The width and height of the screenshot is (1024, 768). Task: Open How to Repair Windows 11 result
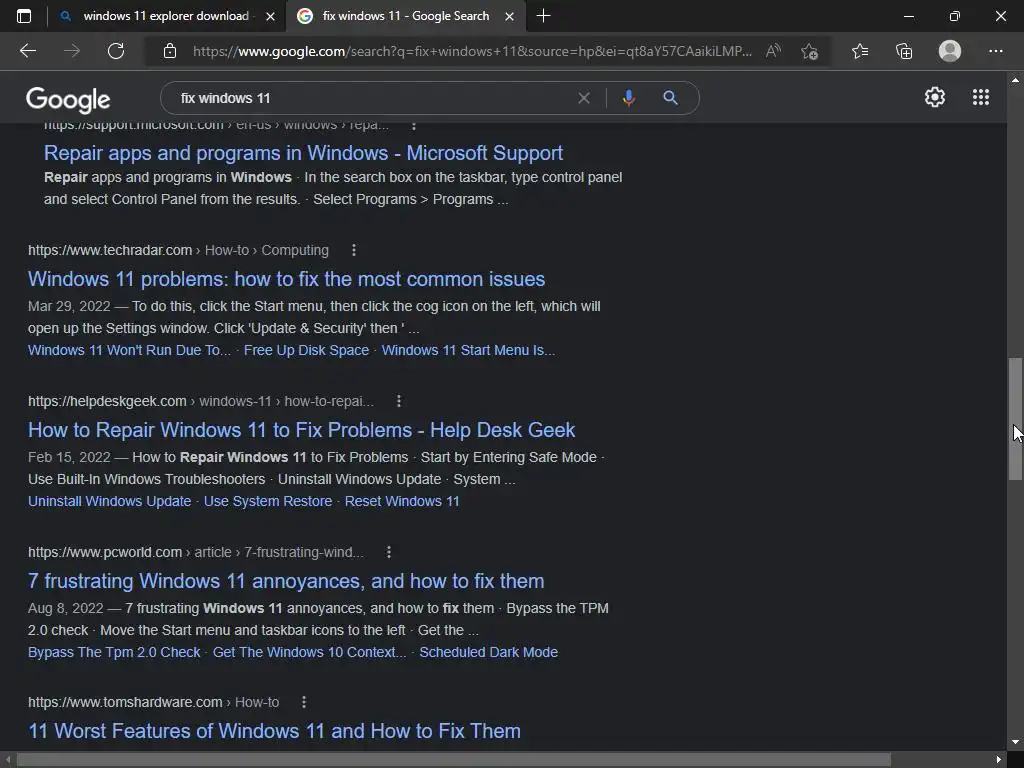click(x=301, y=430)
